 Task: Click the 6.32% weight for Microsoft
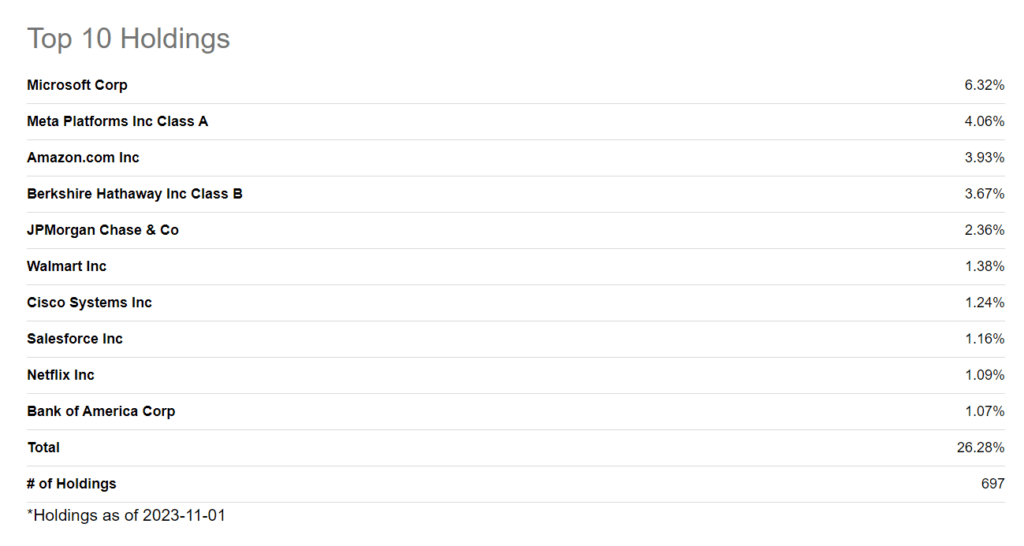pos(984,85)
